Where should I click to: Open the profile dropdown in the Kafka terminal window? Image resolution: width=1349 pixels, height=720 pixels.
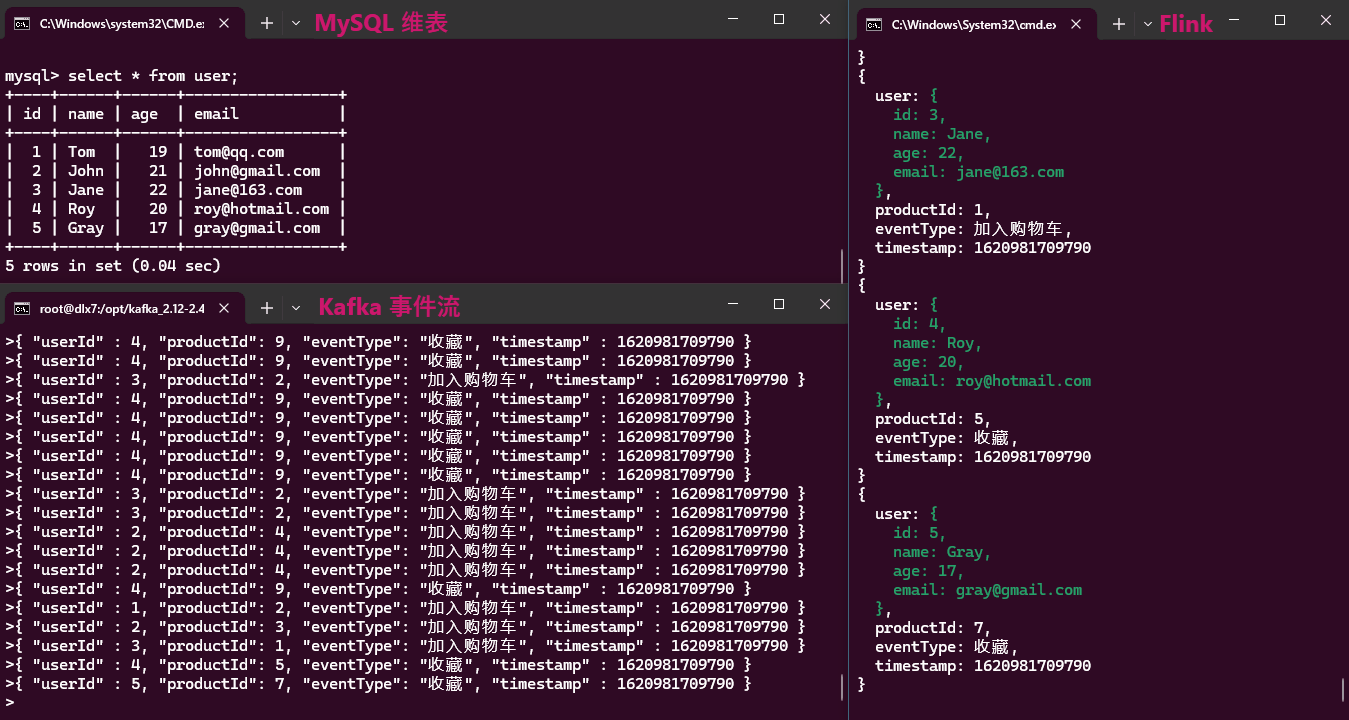(296, 307)
